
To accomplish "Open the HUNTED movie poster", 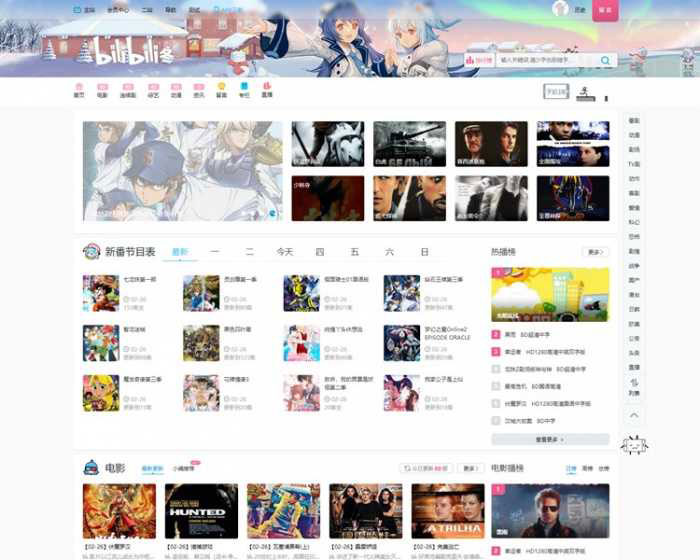I will point(201,511).
